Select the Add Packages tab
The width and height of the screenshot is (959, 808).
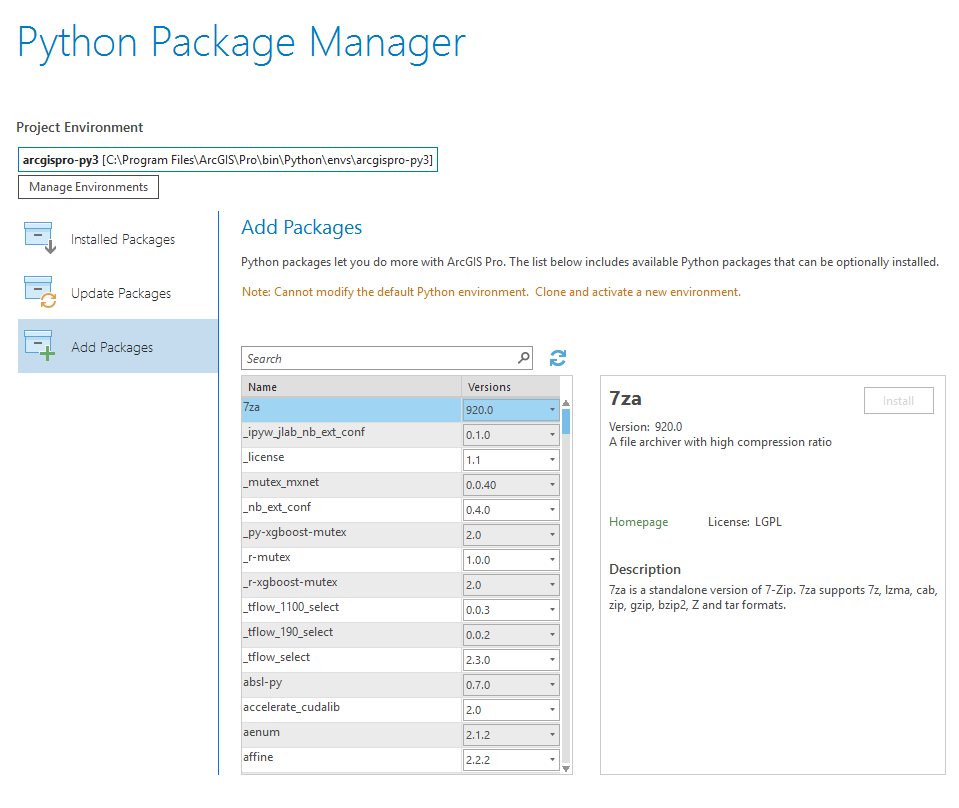[117, 346]
